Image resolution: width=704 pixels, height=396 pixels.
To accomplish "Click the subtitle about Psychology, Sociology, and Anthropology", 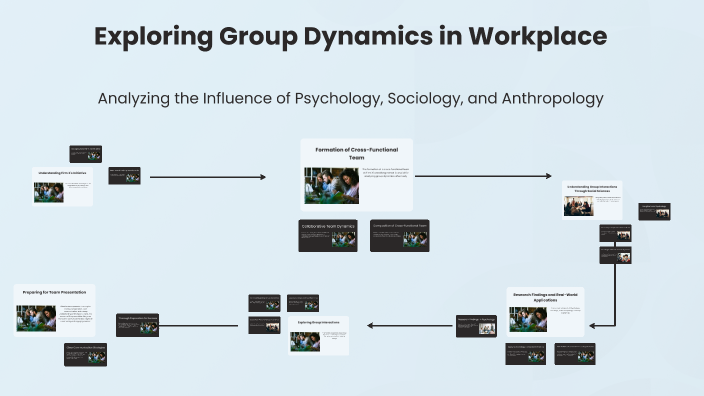I will coord(351,98).
